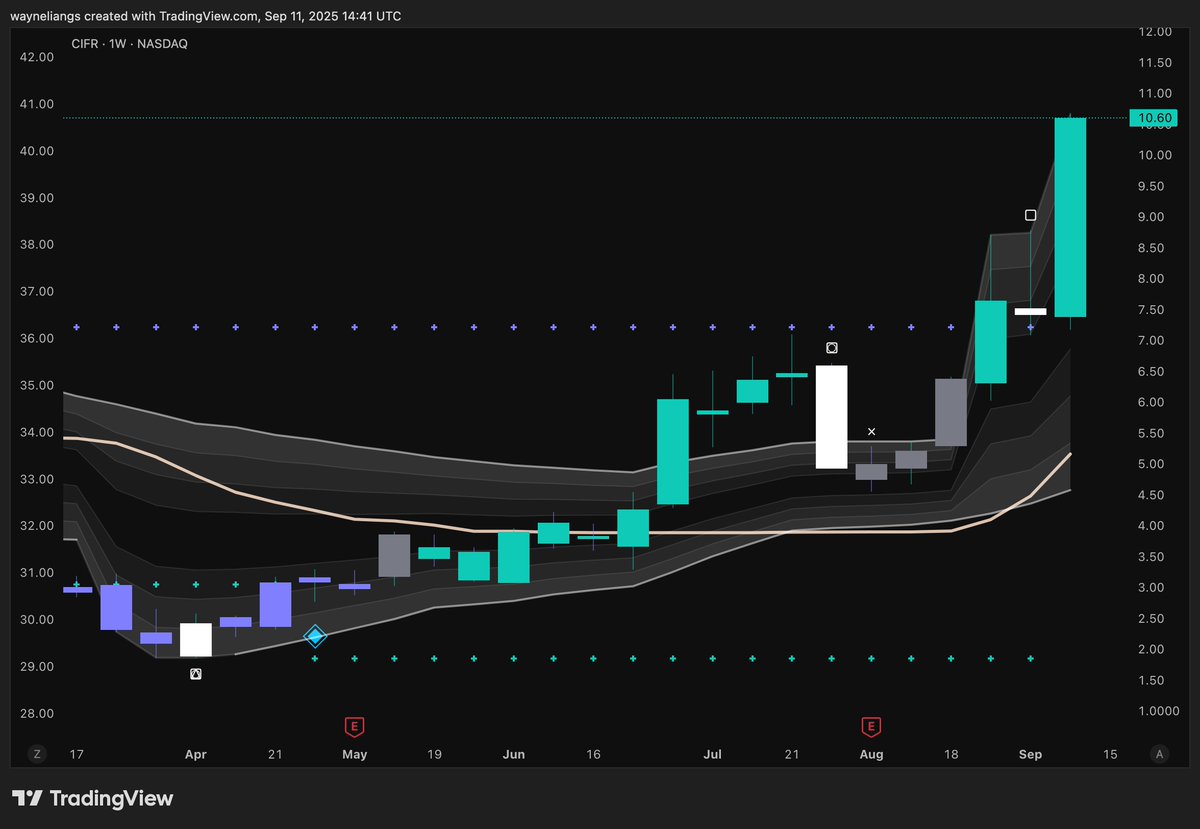This screenshot has height=829, width=1200.
Task: Open the earnings E marker near May
Action: (x=353, y=726)
